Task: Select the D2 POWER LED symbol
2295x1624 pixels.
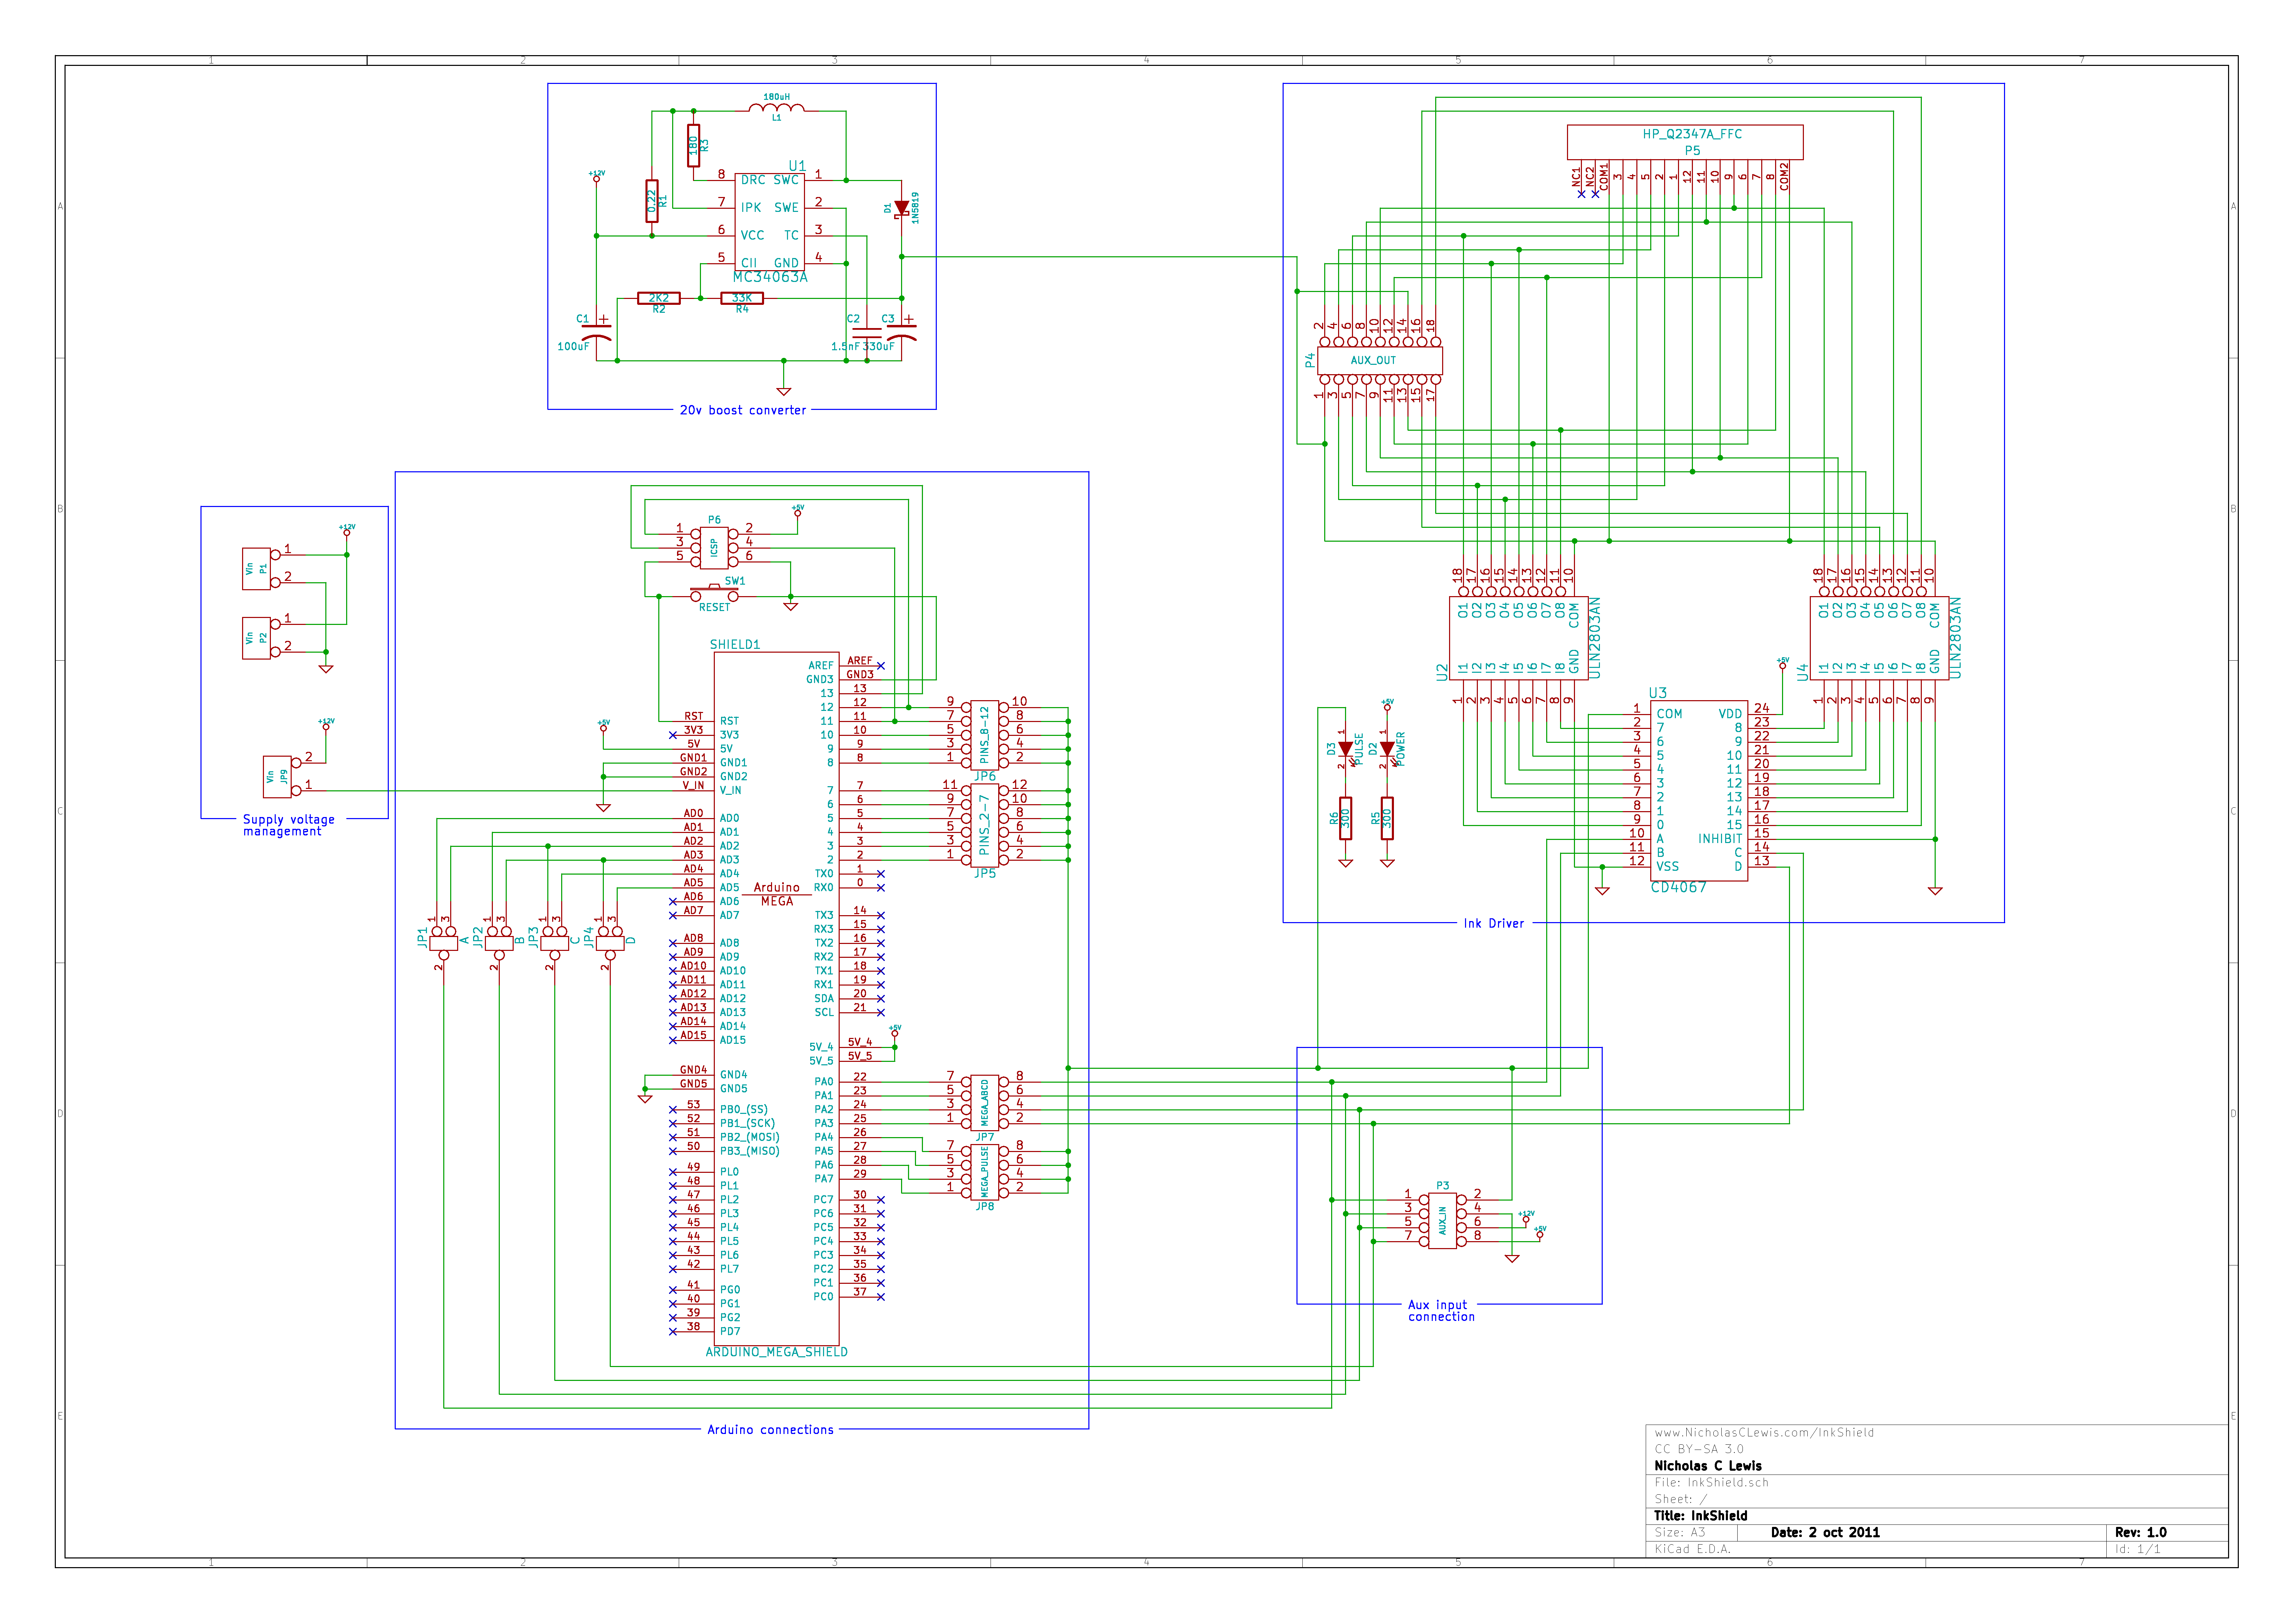Action: point(1387,749)
